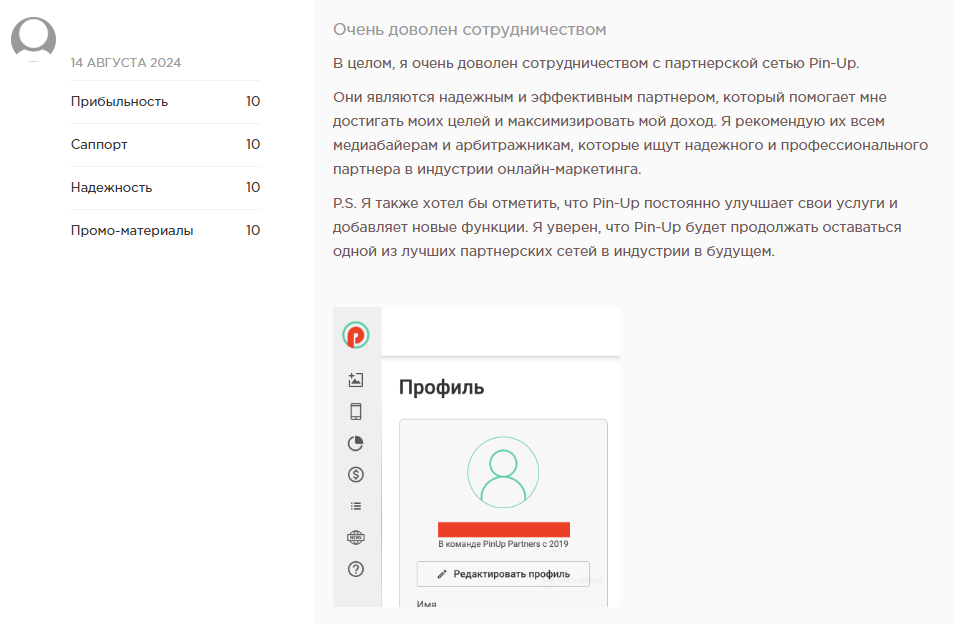The height and width of the screenshot is (624, 953).
Task: Open the pie chart statistics icon
Action: [x=356, y=443]
